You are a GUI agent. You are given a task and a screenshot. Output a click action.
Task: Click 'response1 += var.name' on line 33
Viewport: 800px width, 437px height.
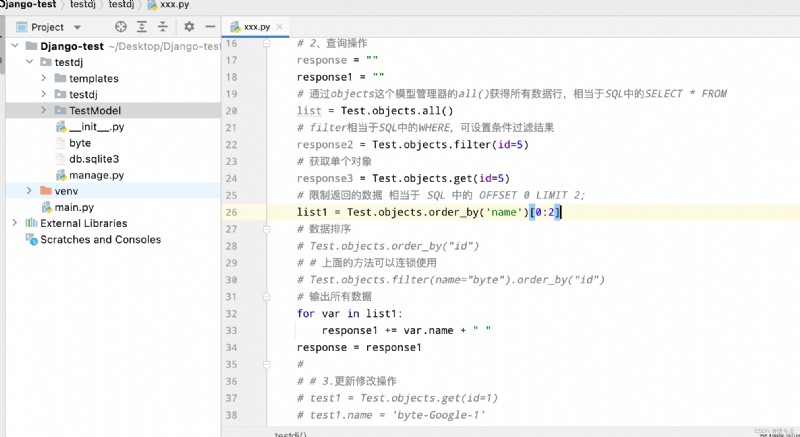pyautogui.click(x=388, y=330)
